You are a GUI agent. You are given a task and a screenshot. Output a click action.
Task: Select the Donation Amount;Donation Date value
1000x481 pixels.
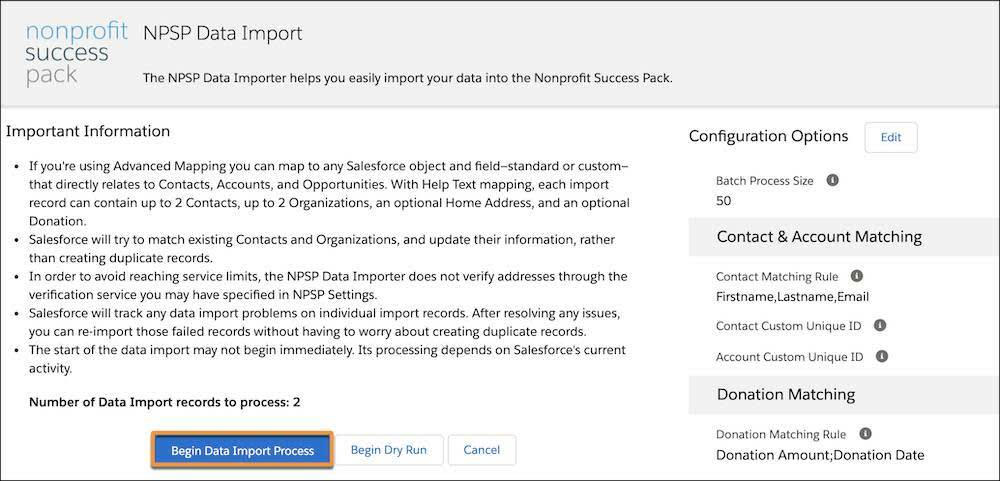pyautogui.click(x=820, y=455)
